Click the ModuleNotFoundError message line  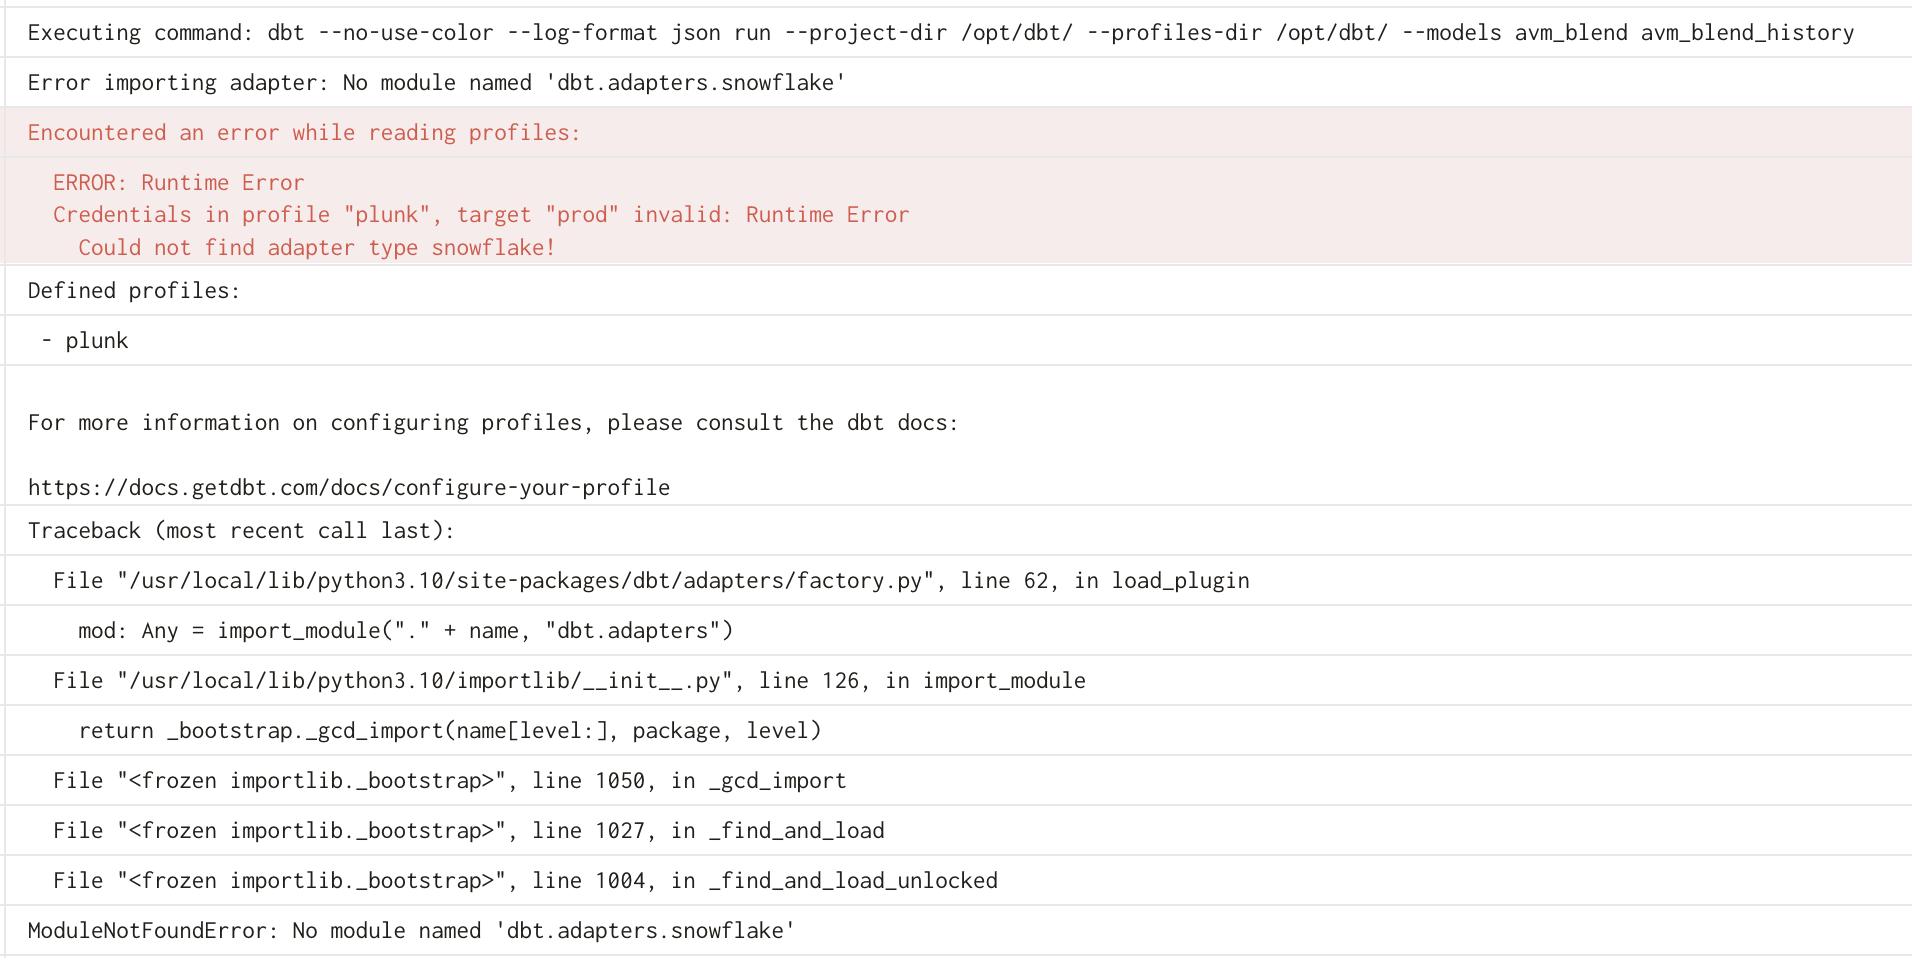[x=410, y=930]
